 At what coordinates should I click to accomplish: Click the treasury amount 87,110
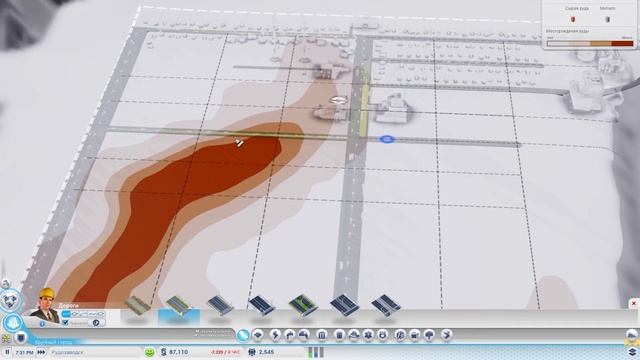pyautogui.click(x=178, y=352)
